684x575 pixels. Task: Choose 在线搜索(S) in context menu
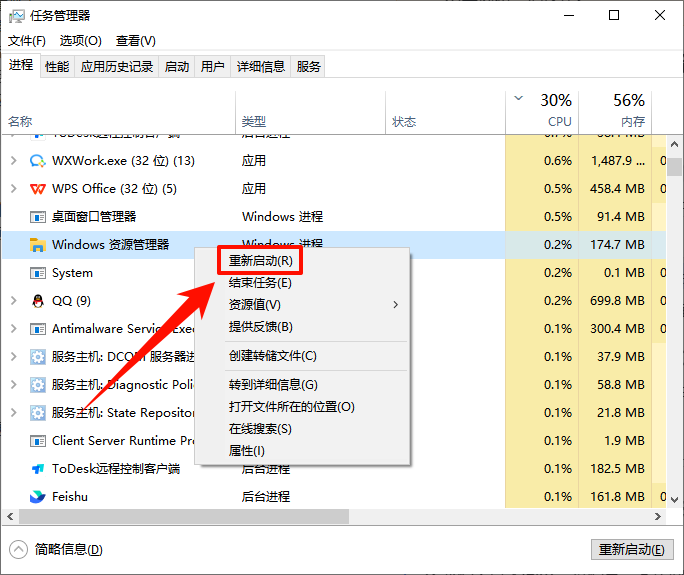coord(260,429)
